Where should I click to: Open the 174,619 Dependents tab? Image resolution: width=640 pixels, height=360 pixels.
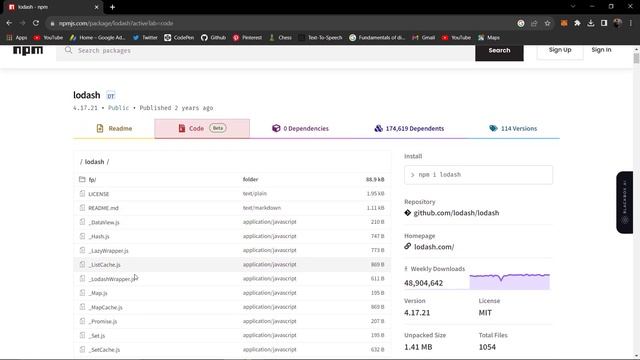(x=409, y=129)
